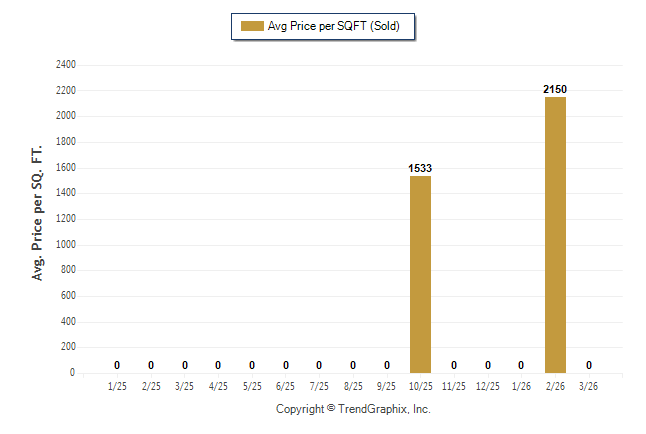Click the 1533 data label

pyautogui.click(x=420, y=169)
